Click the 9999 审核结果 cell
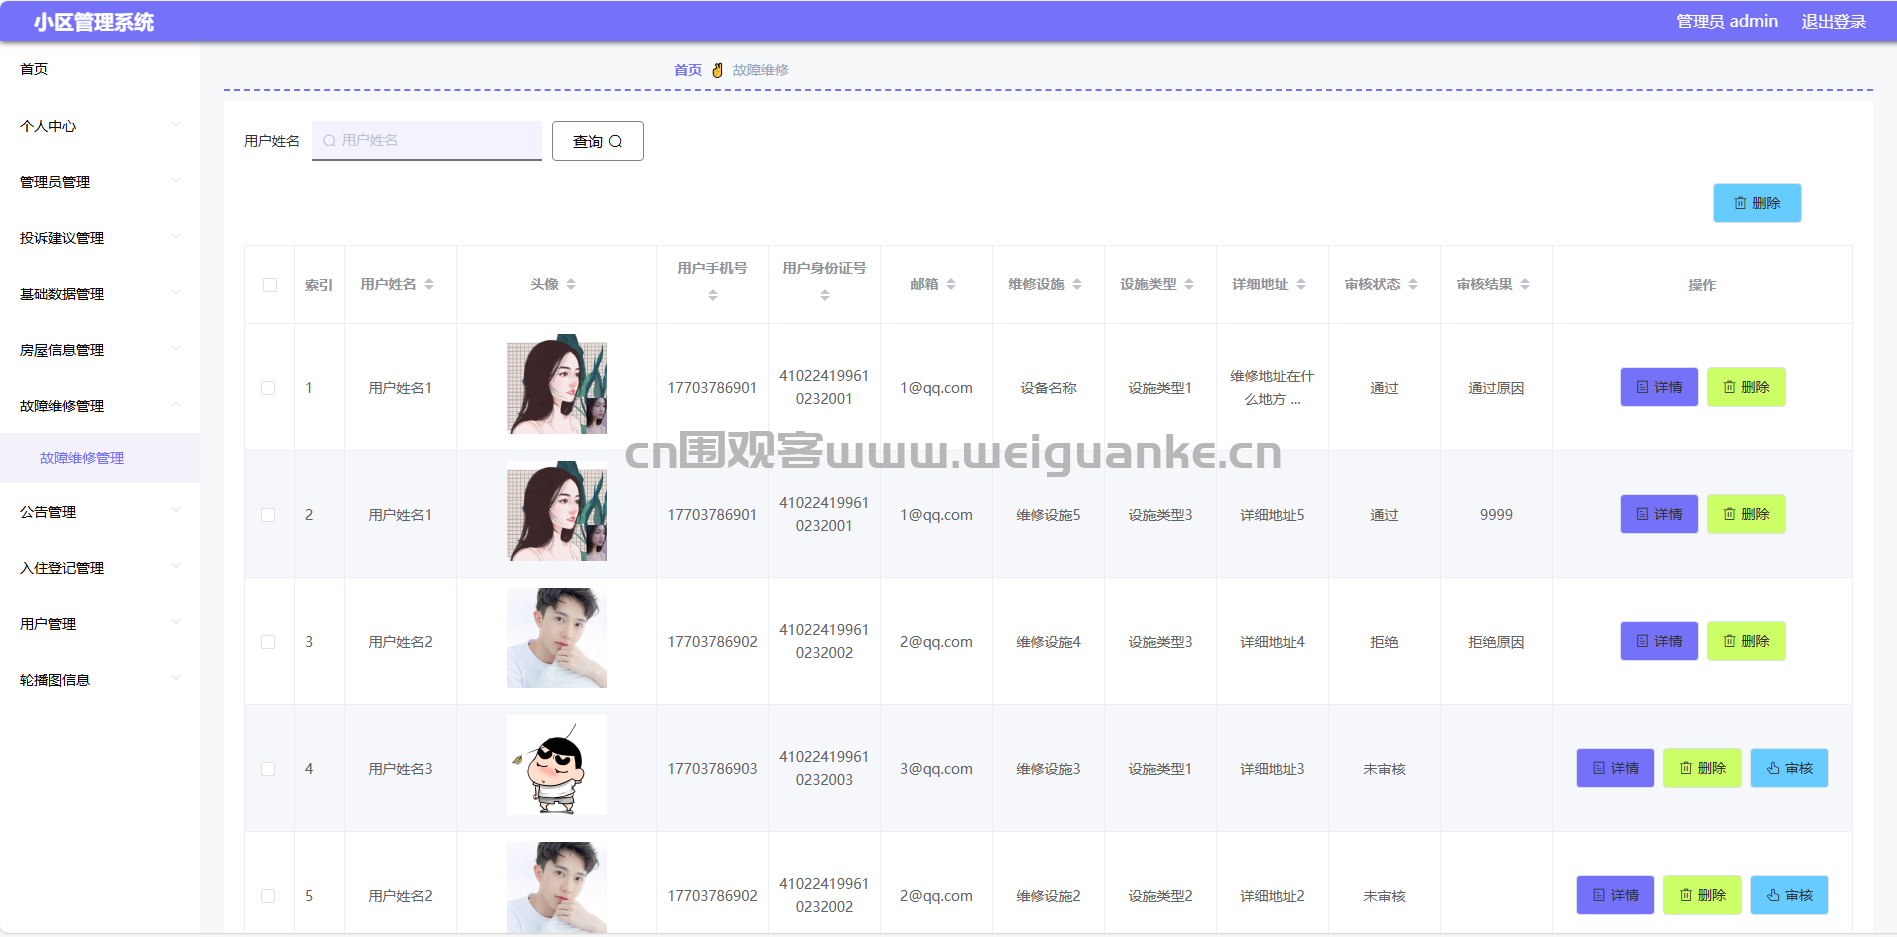Screen dimensions: 1897x937 coord(1496,515)
